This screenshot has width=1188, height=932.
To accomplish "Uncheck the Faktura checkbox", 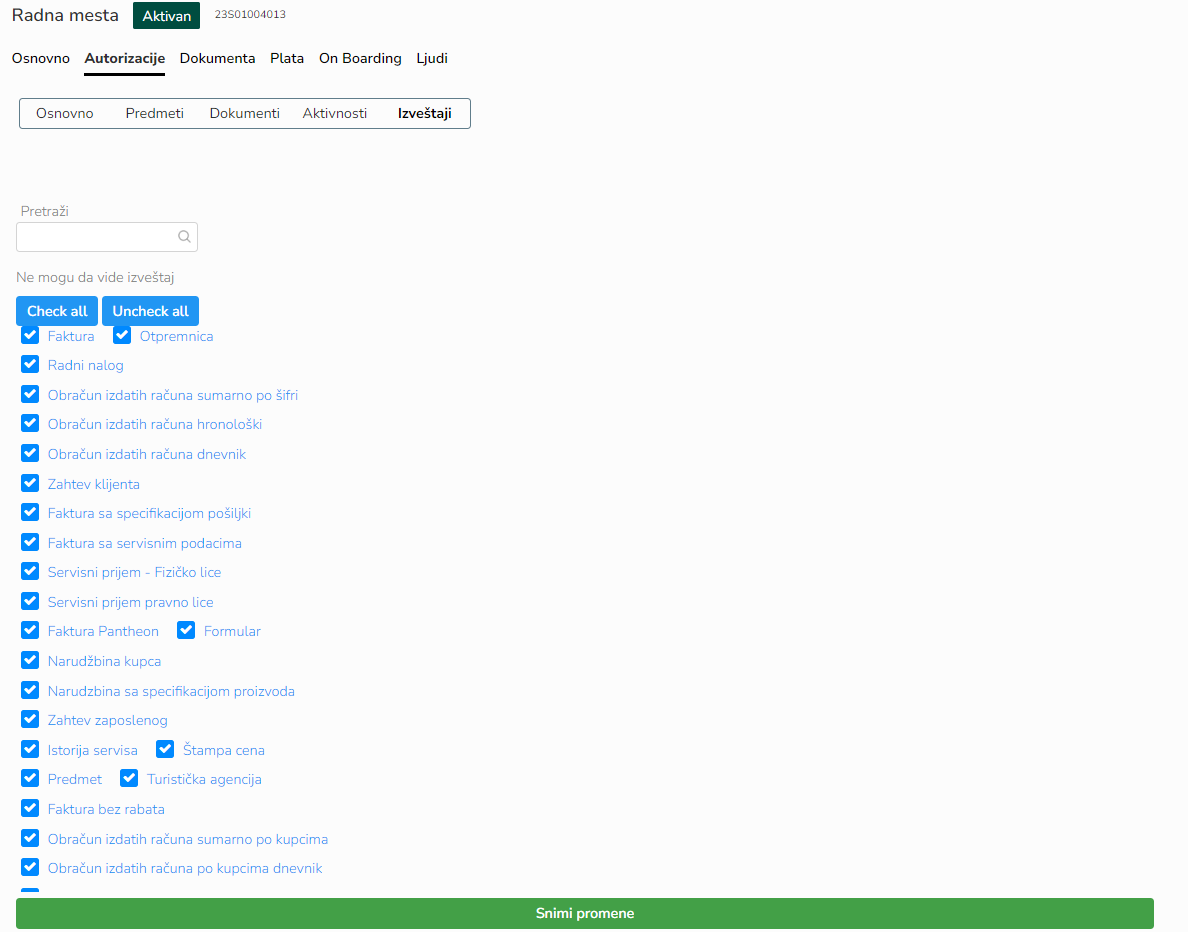I will pos(30,335).
